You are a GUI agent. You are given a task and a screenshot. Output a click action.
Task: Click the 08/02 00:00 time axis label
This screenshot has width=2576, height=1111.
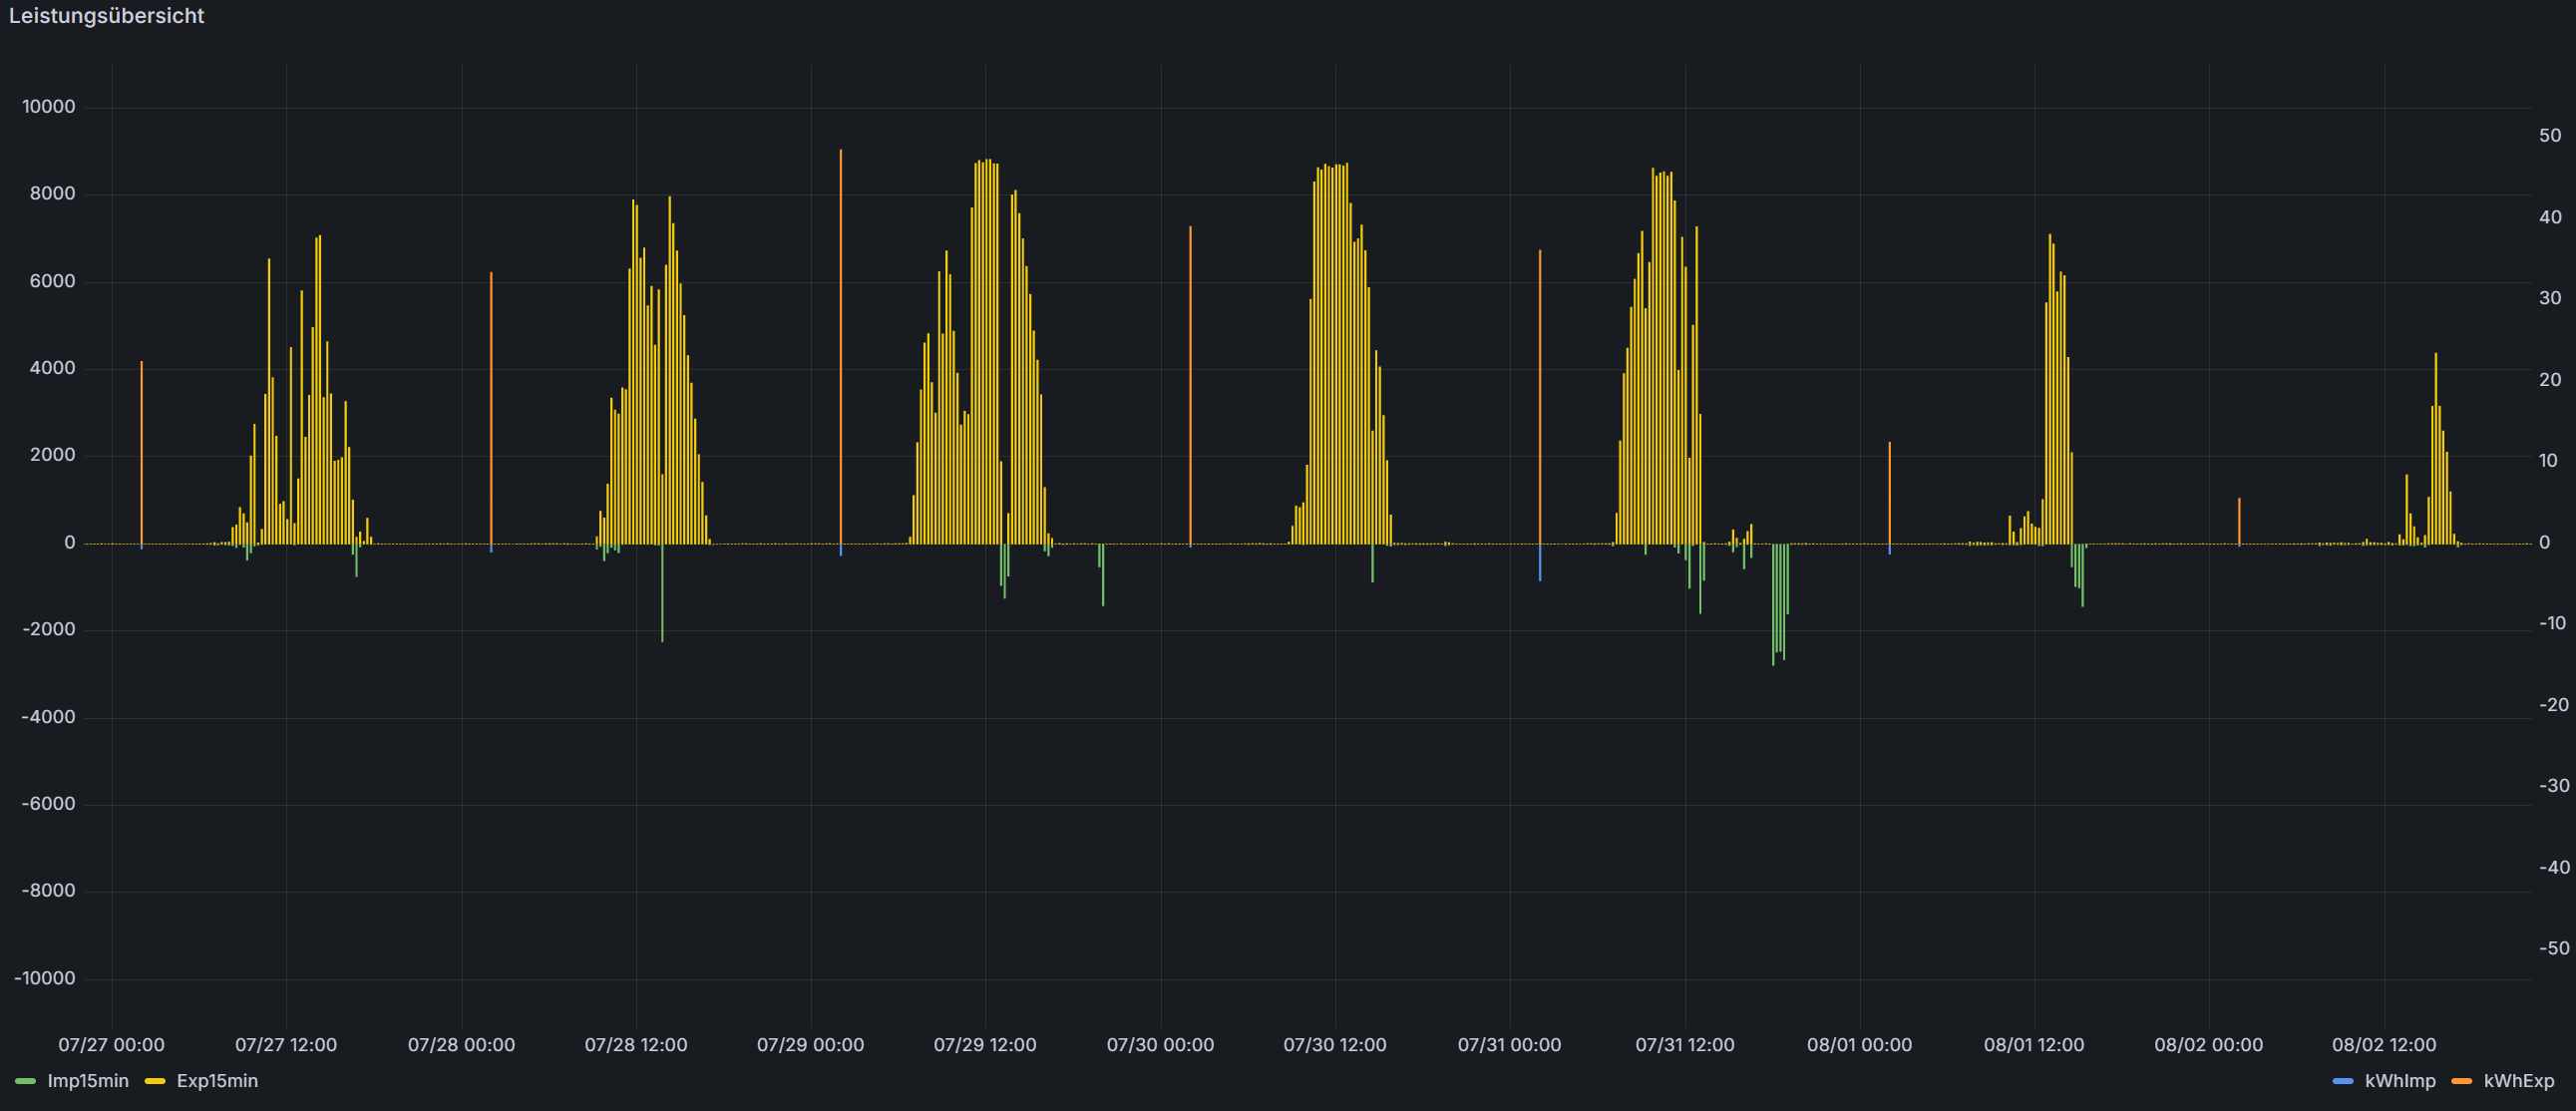tap(2208, 1045)
